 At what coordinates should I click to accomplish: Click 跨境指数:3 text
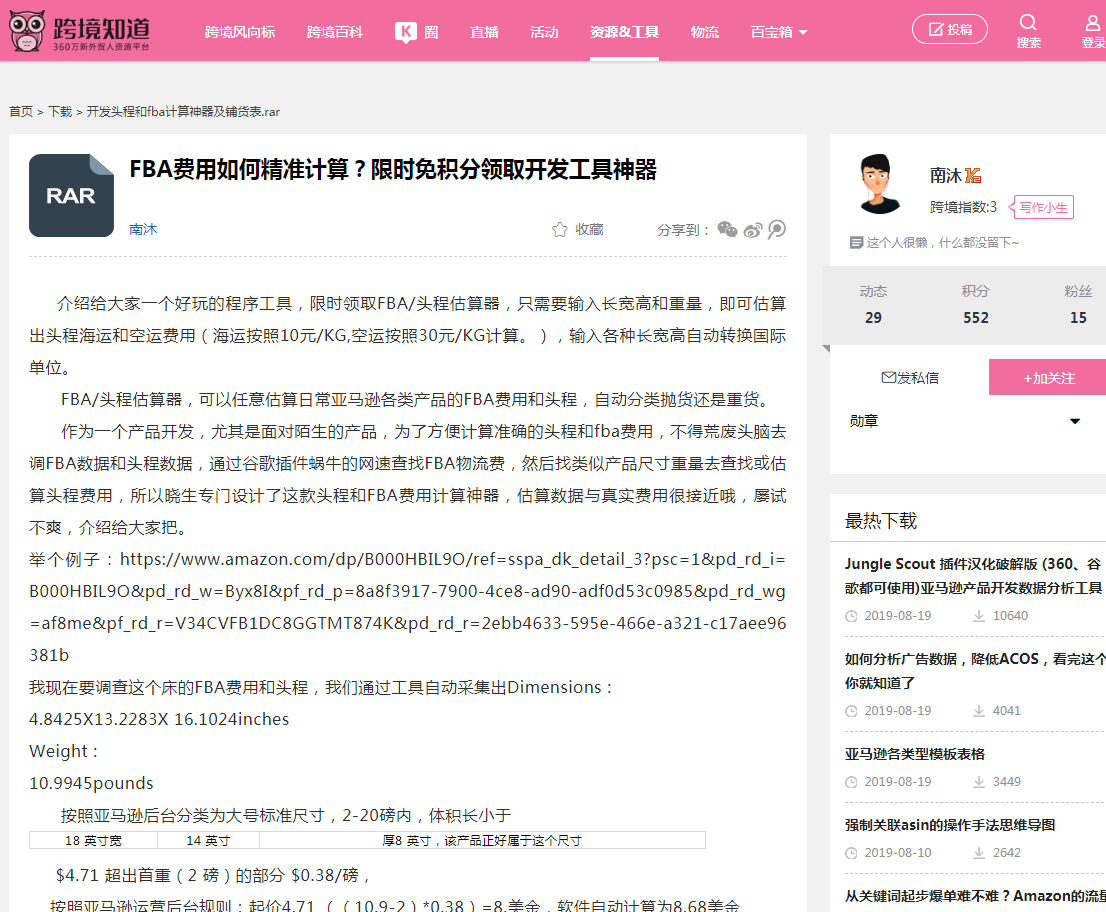[964, 207]
